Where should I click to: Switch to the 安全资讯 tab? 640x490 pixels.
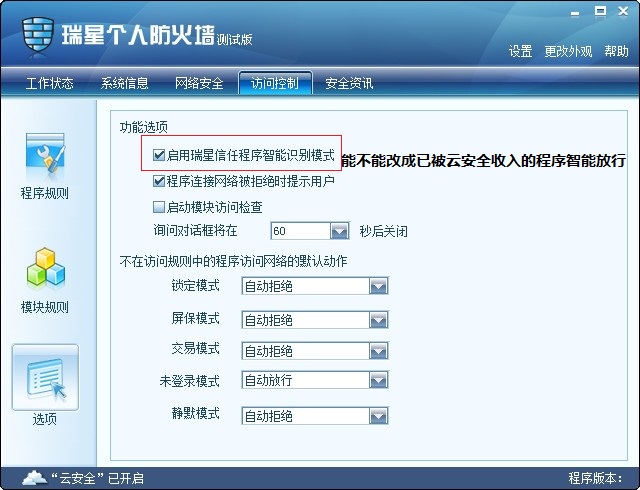(349, 84)
